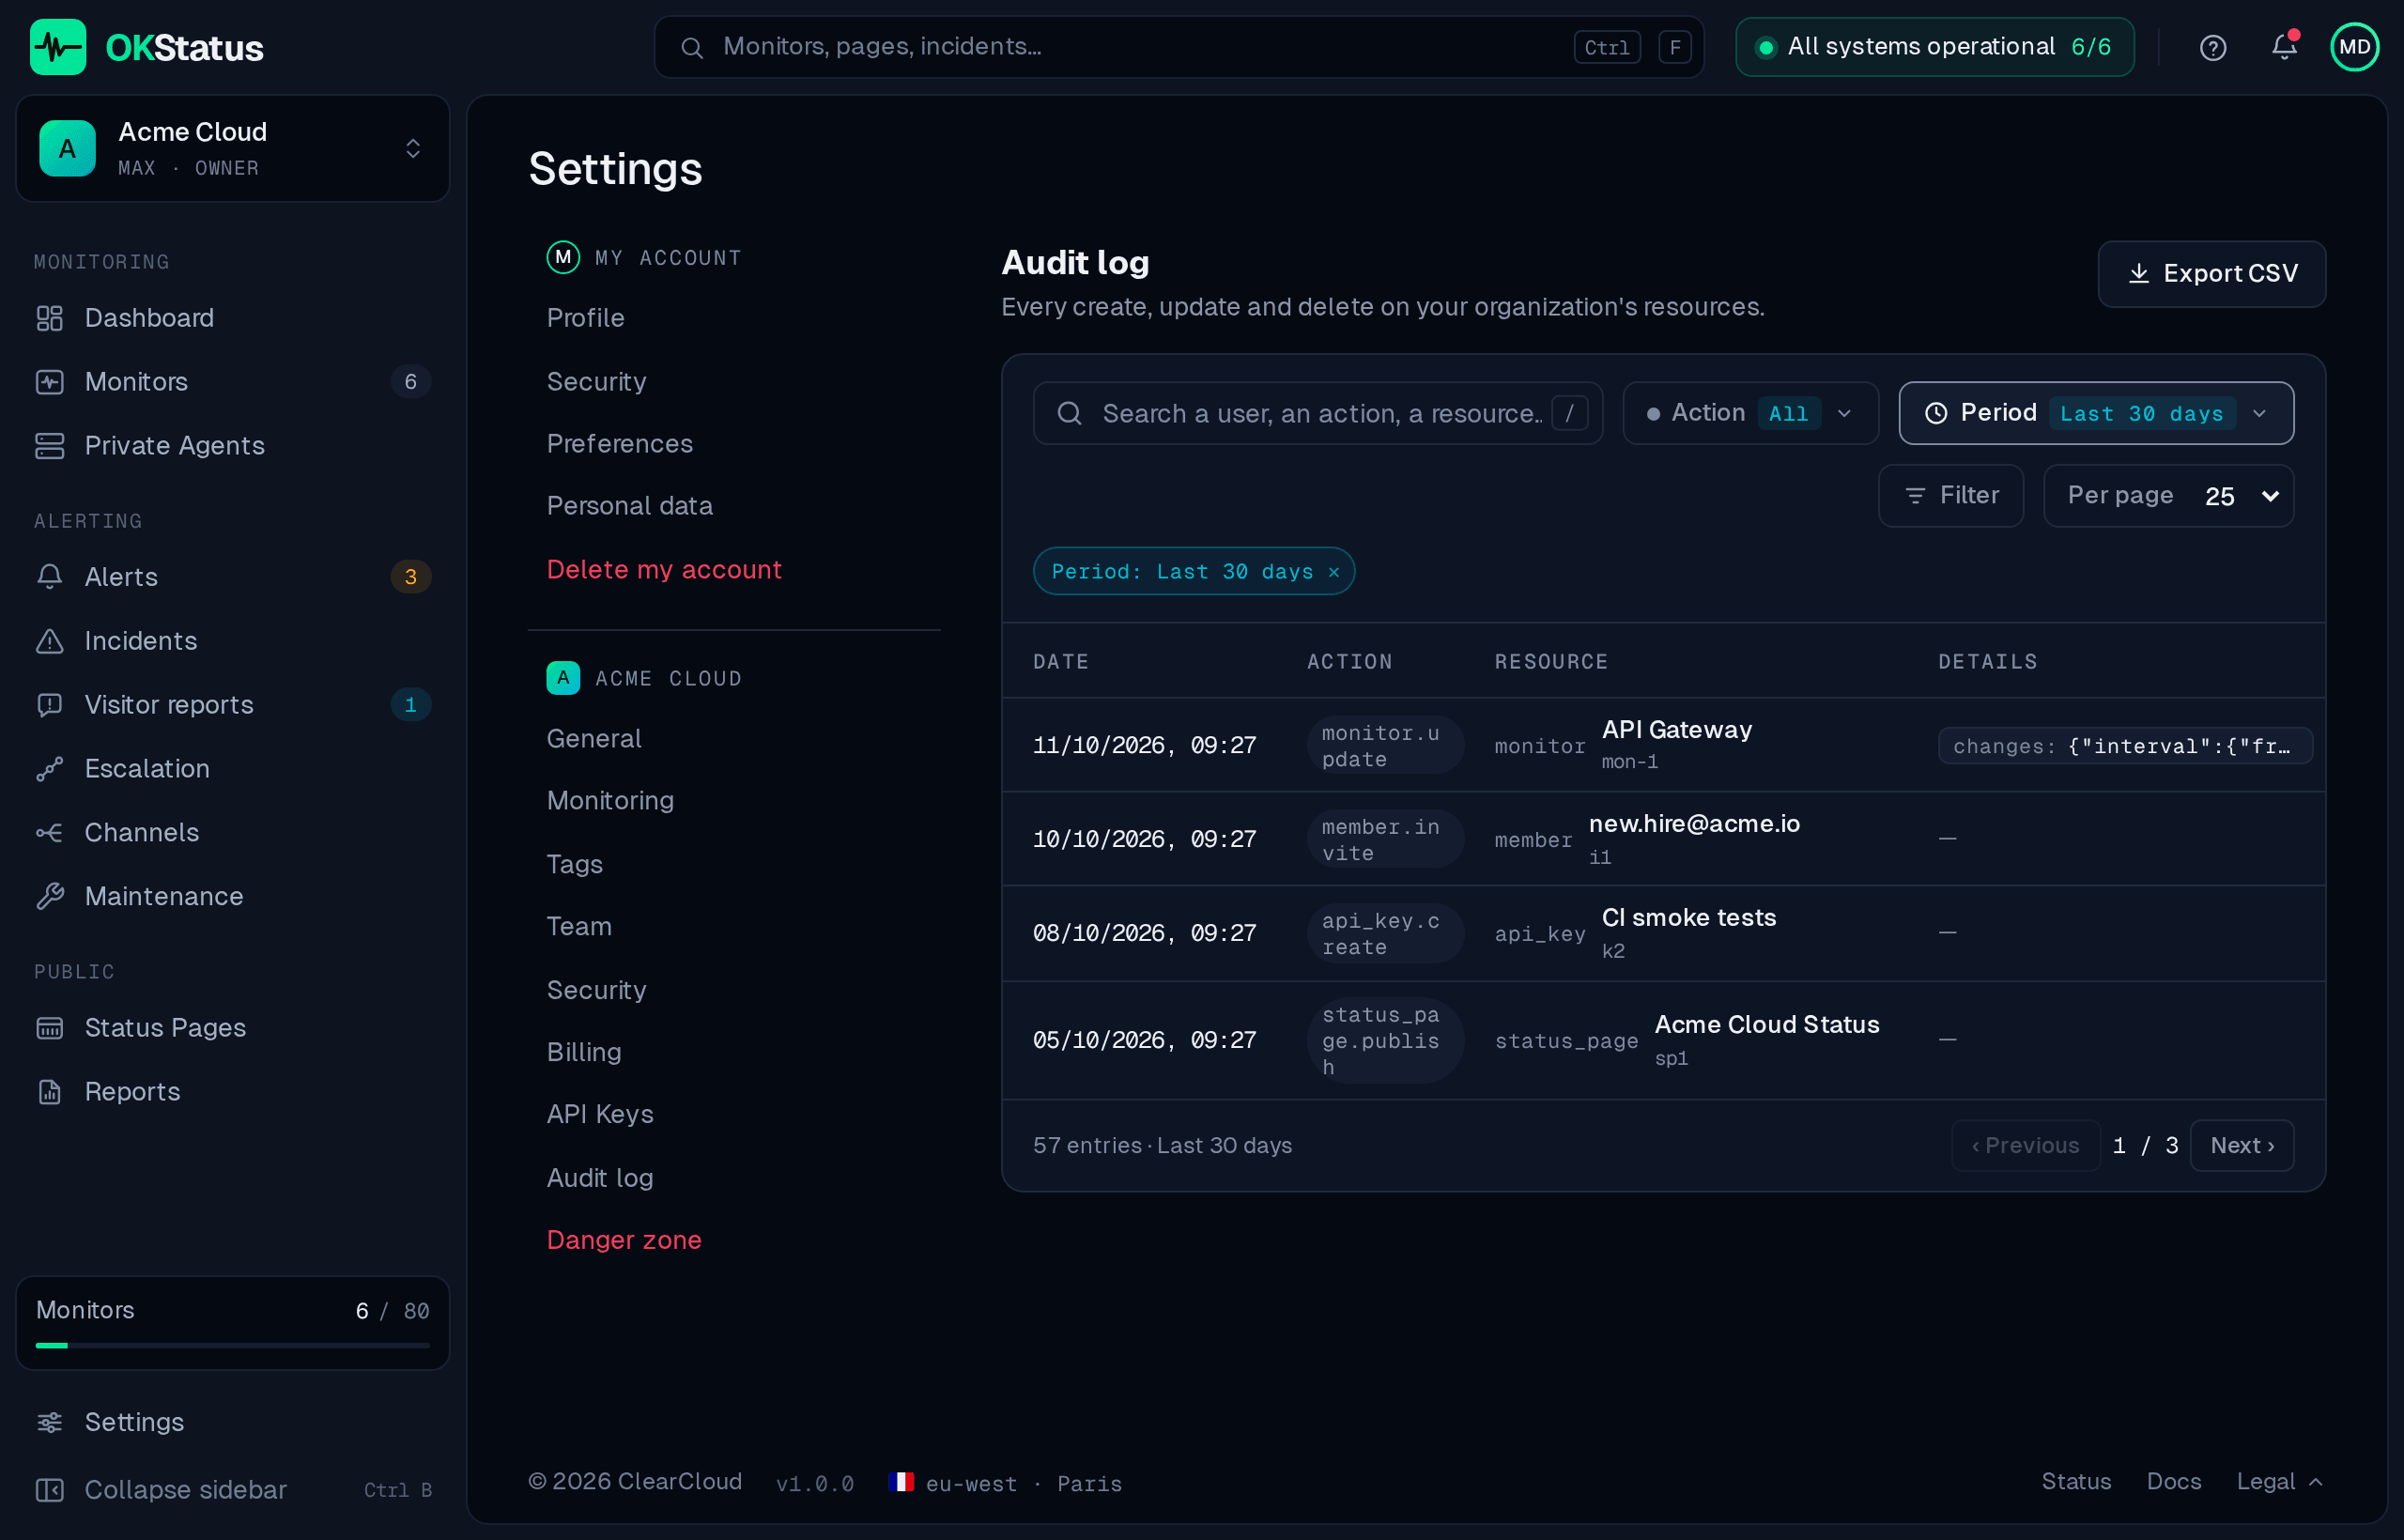
Task: Click the magnifier icon in top search
Action: [691, 47]
